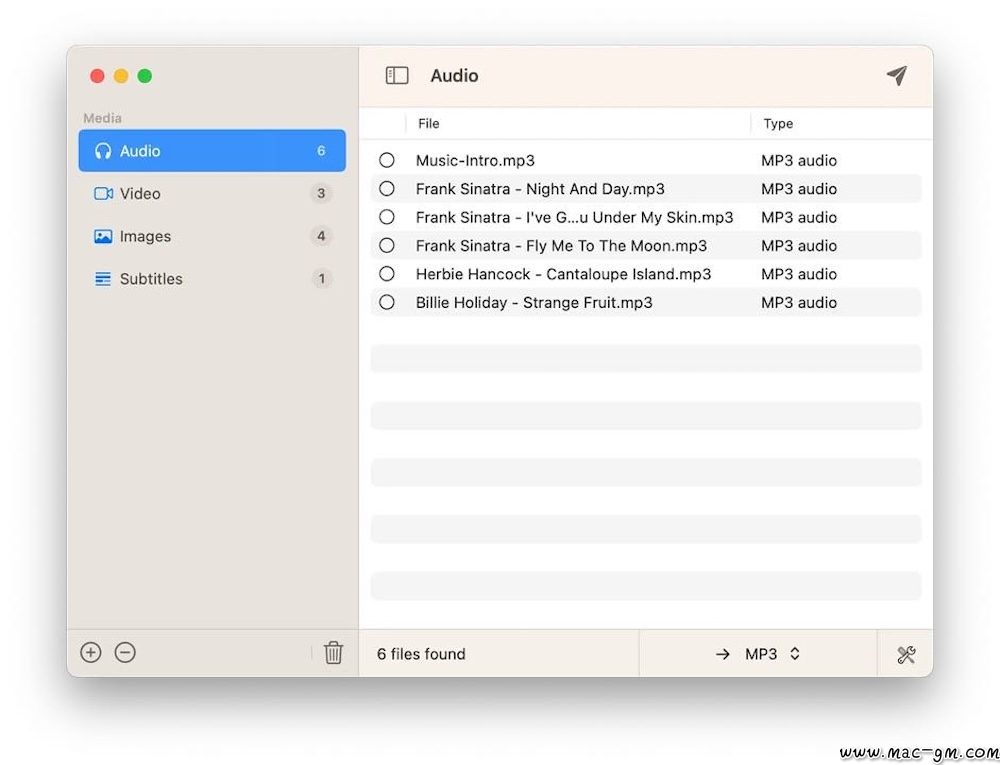The width and height of the screenshot is (1000, 765).
Task: Click Frank Sinatra - I've G...u Under My Skin.mp3
Action: (575, 217)
